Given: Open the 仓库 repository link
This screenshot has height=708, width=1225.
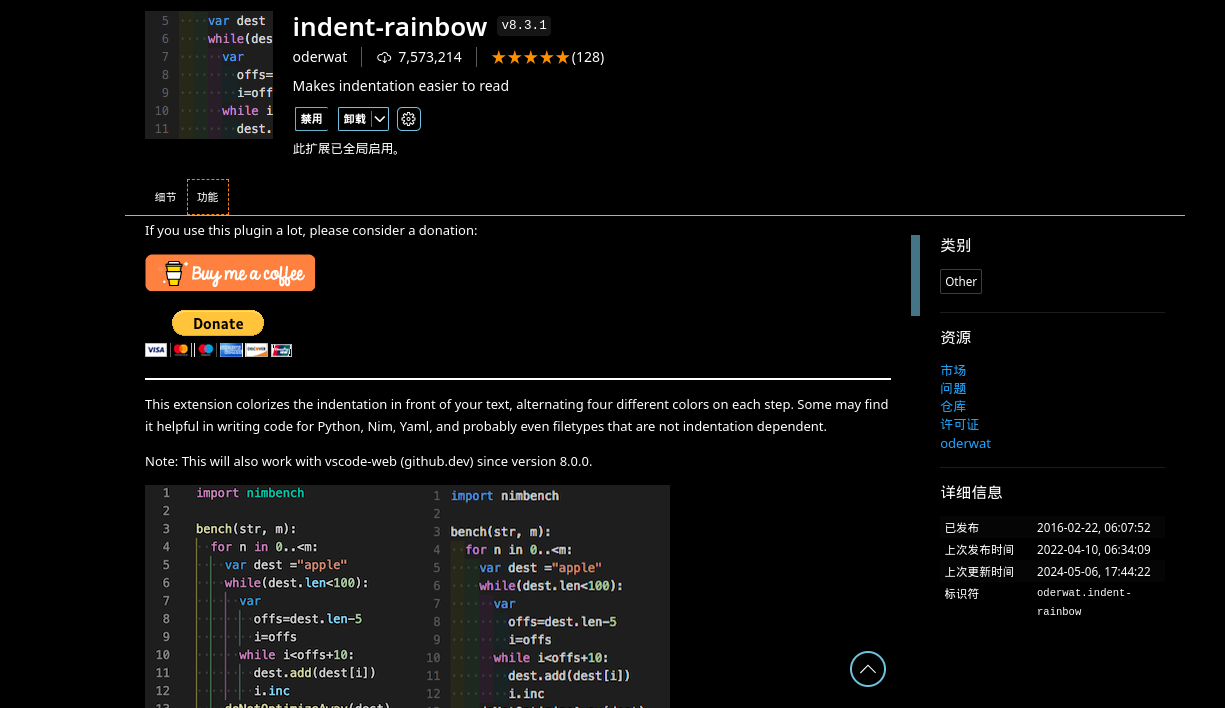Looking at the screenshot, I should (x=953, y=406).
